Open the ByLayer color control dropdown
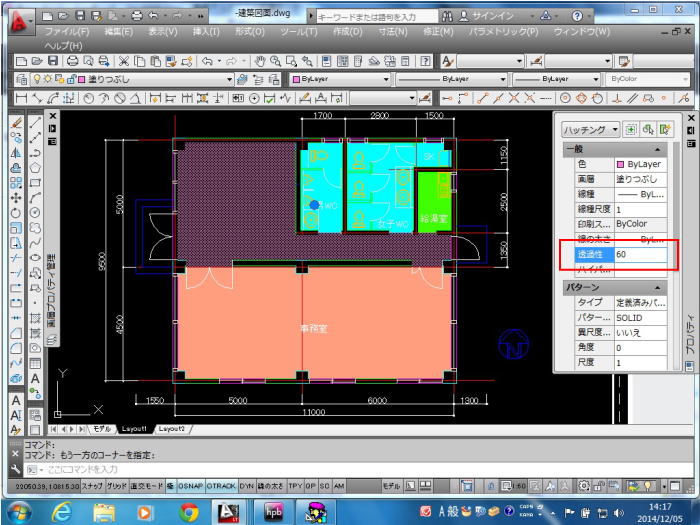Image resolution: width=700 pixels, height=525 pixels. tap(386, 79)
